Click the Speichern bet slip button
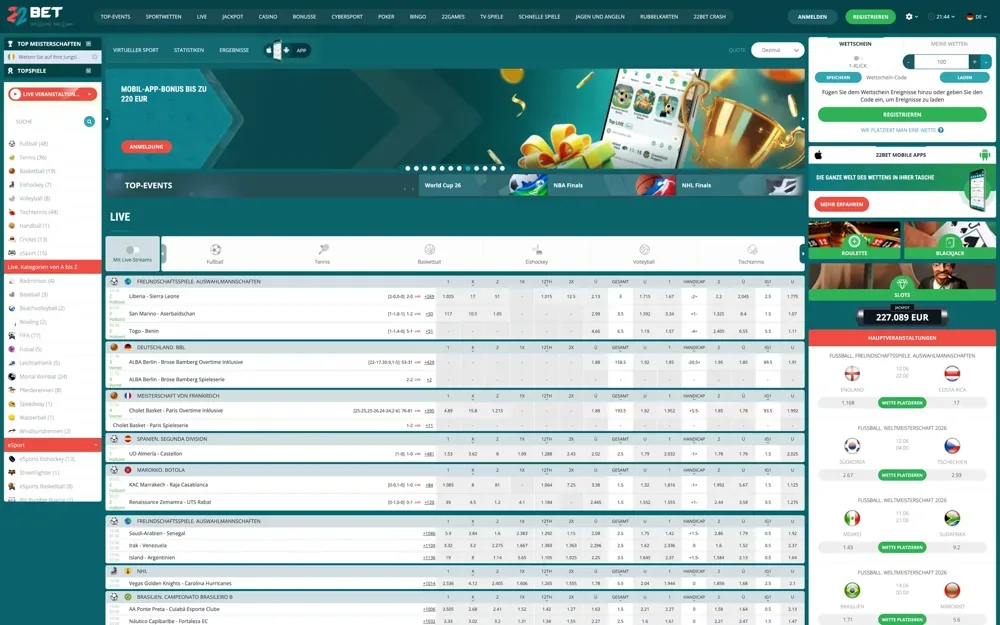This screenshot has width=1000, height=625. click(838, 77)
